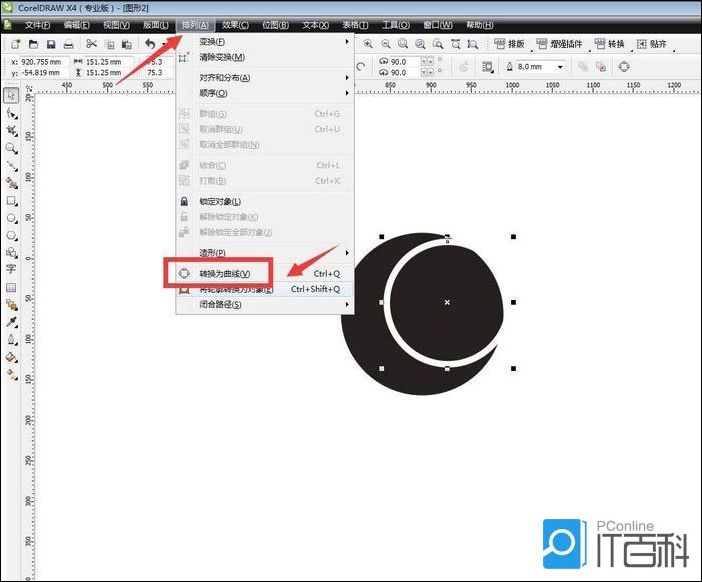Choose 转换为曲线(V) menu item

(x=265, y=274)
